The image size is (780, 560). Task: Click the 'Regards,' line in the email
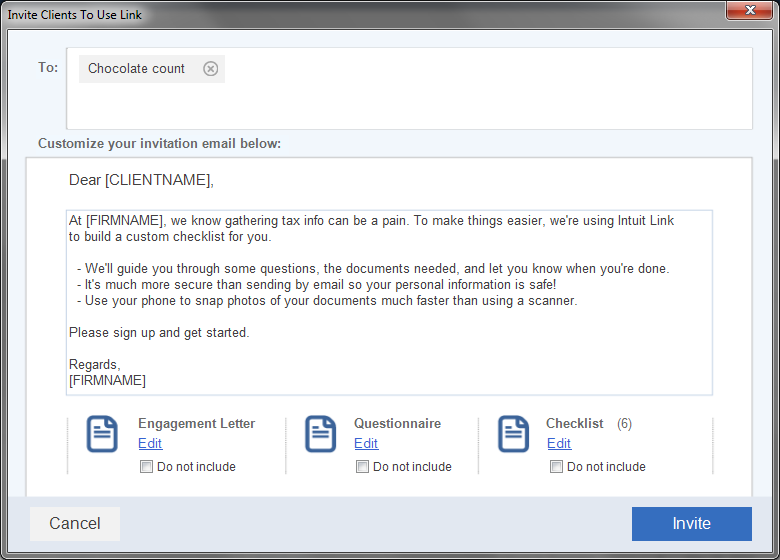tap(95, 365)
